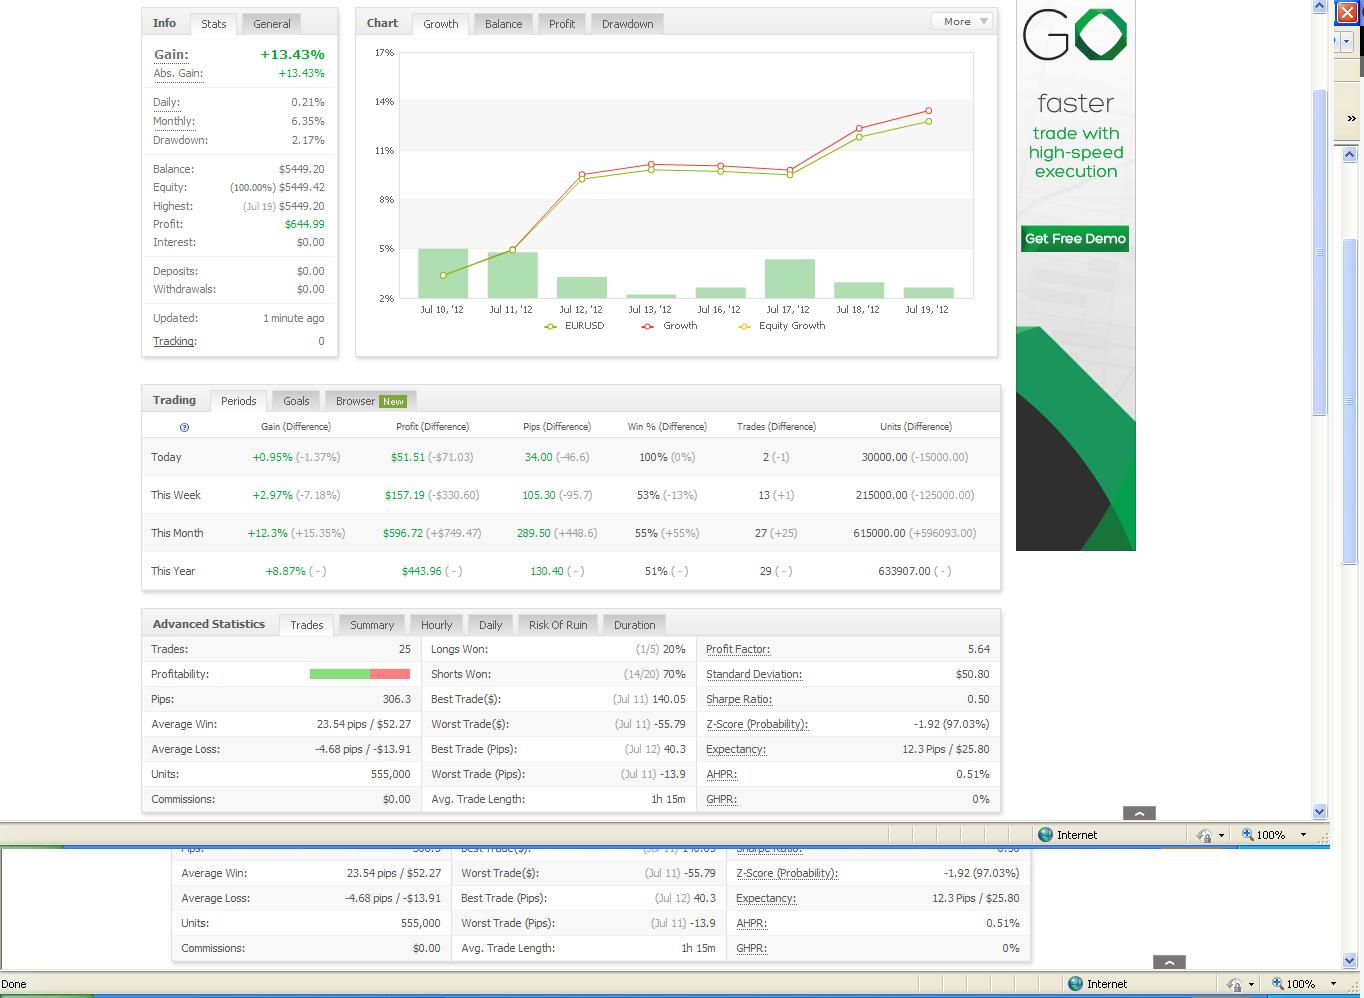Click the double-chevron toolbar overflow icon at right edge
This screenshot has height=998, width=1364.
1352,118
